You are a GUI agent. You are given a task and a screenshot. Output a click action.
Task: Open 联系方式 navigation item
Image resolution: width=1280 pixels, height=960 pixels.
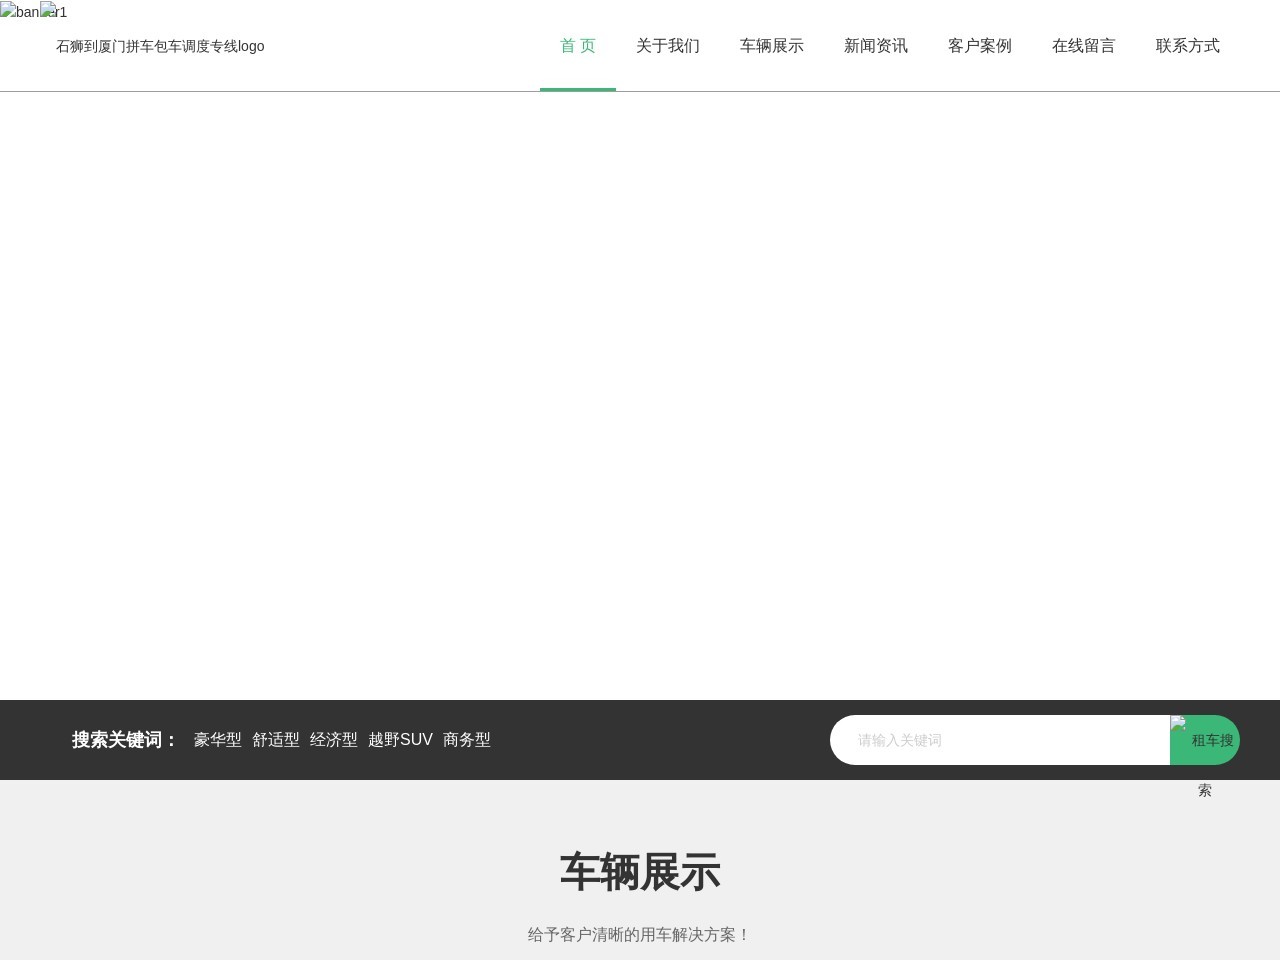(1188, 45)
